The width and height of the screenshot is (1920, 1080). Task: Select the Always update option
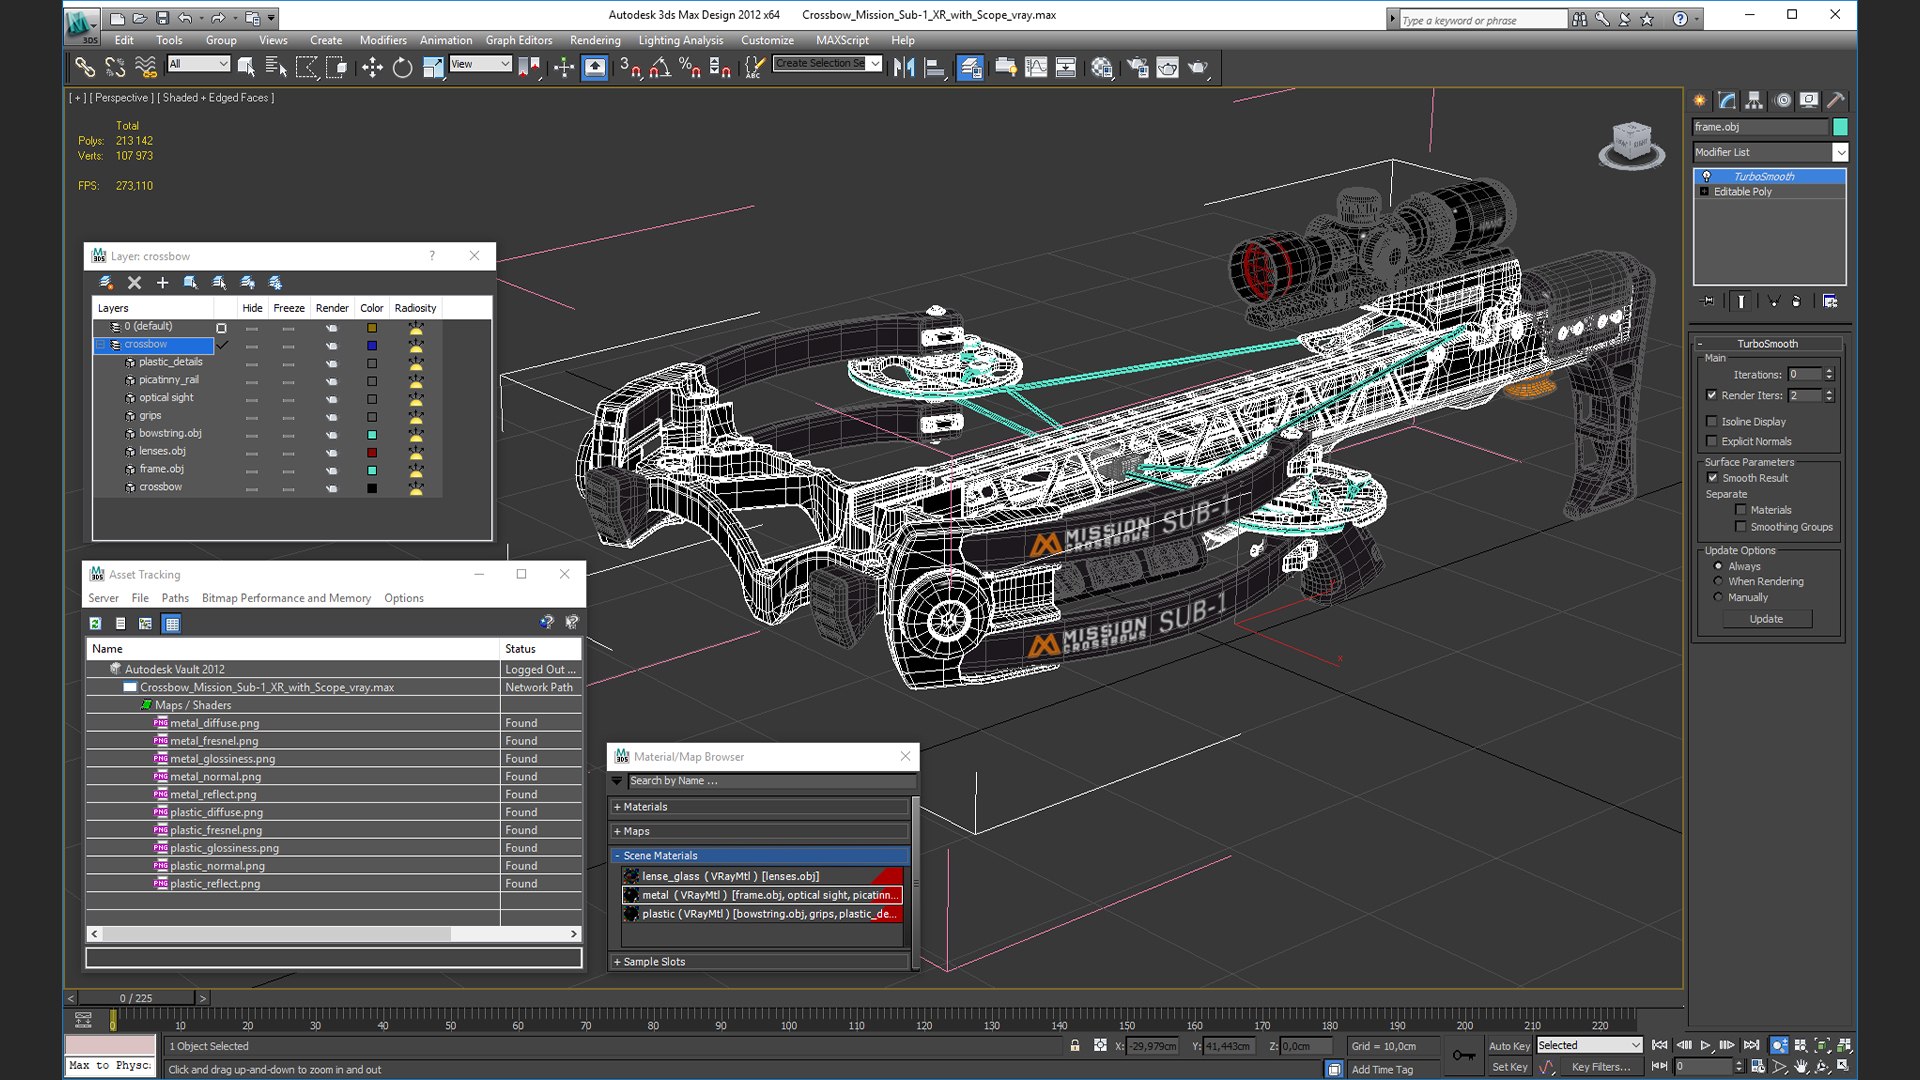[1719, 566]
